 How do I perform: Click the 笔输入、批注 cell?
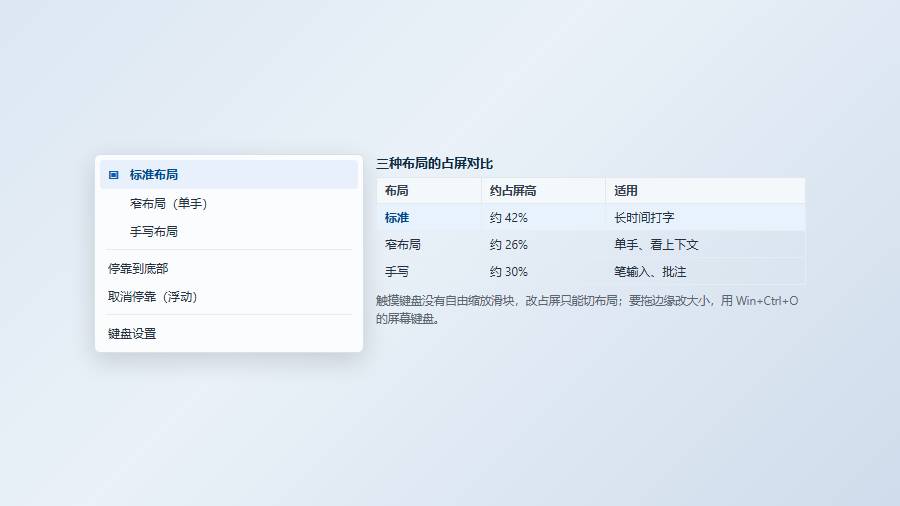pyautogui.click(x=705, y=272)
